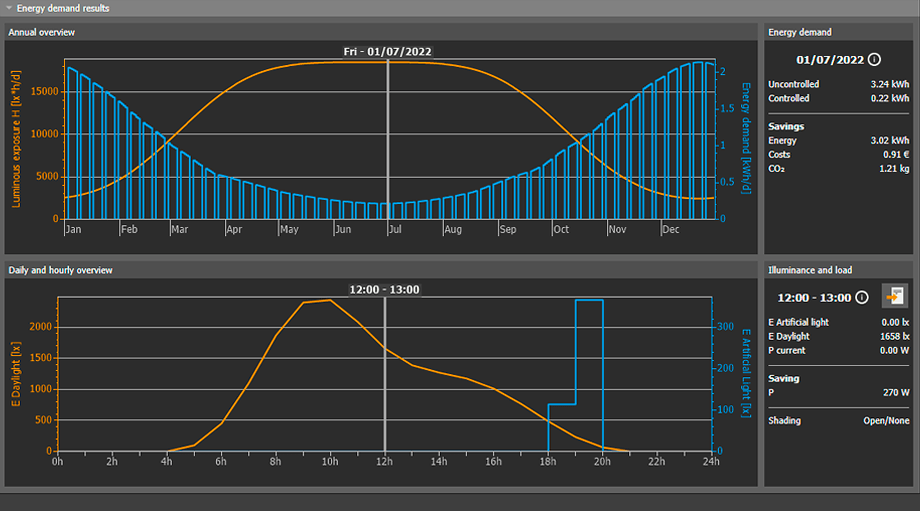Click the Sep month label on annual axis
The width and height of the screenshot is (920, 511).
(x=507, y=229)
